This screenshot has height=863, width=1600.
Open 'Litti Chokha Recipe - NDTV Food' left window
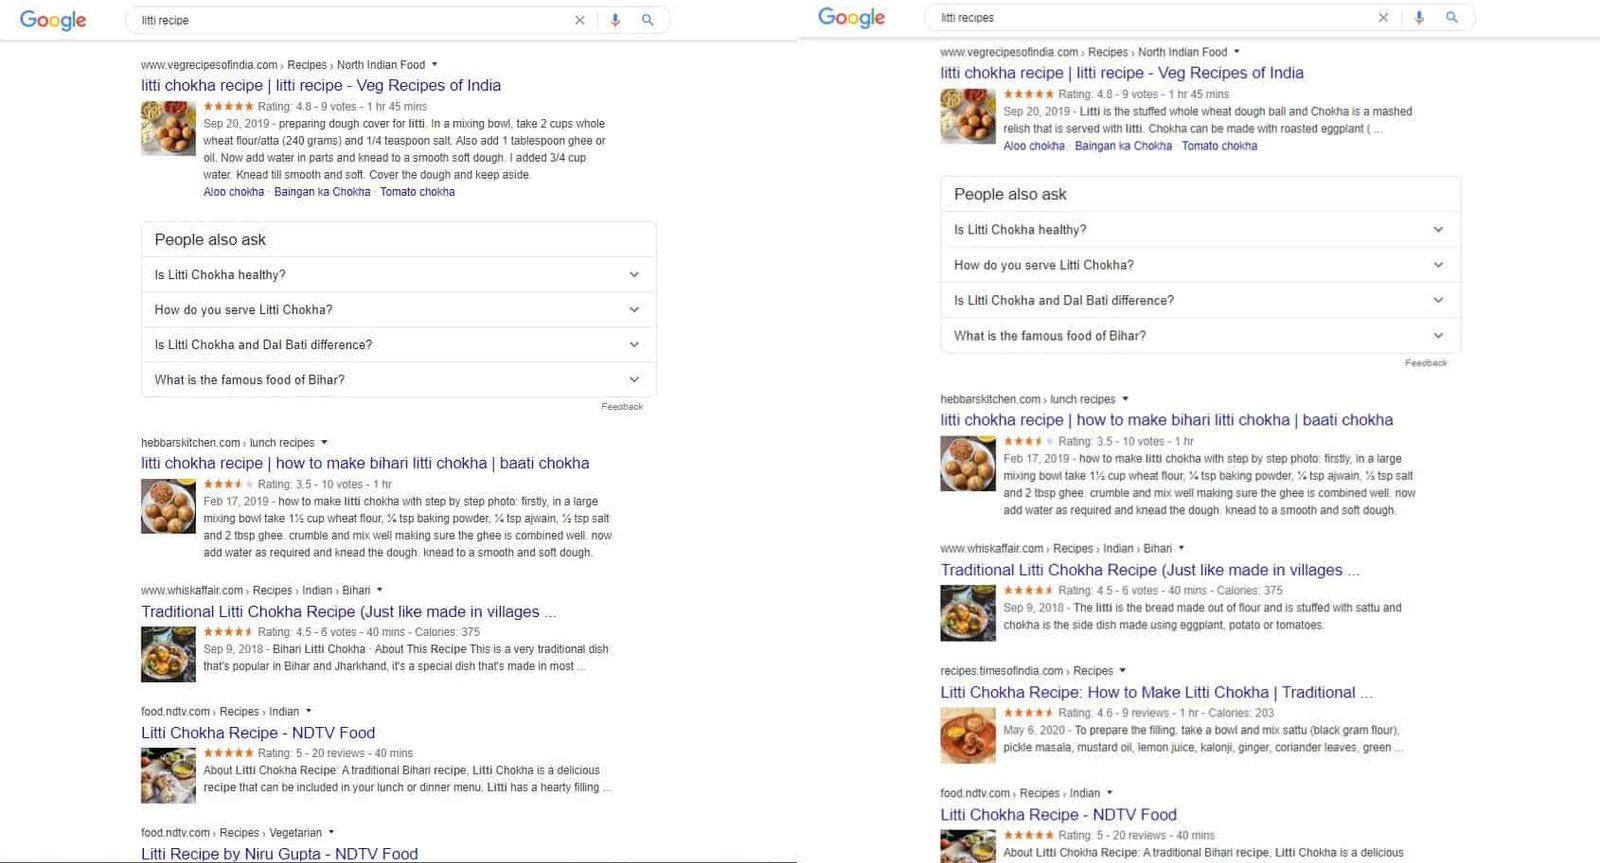coord(258,733)
